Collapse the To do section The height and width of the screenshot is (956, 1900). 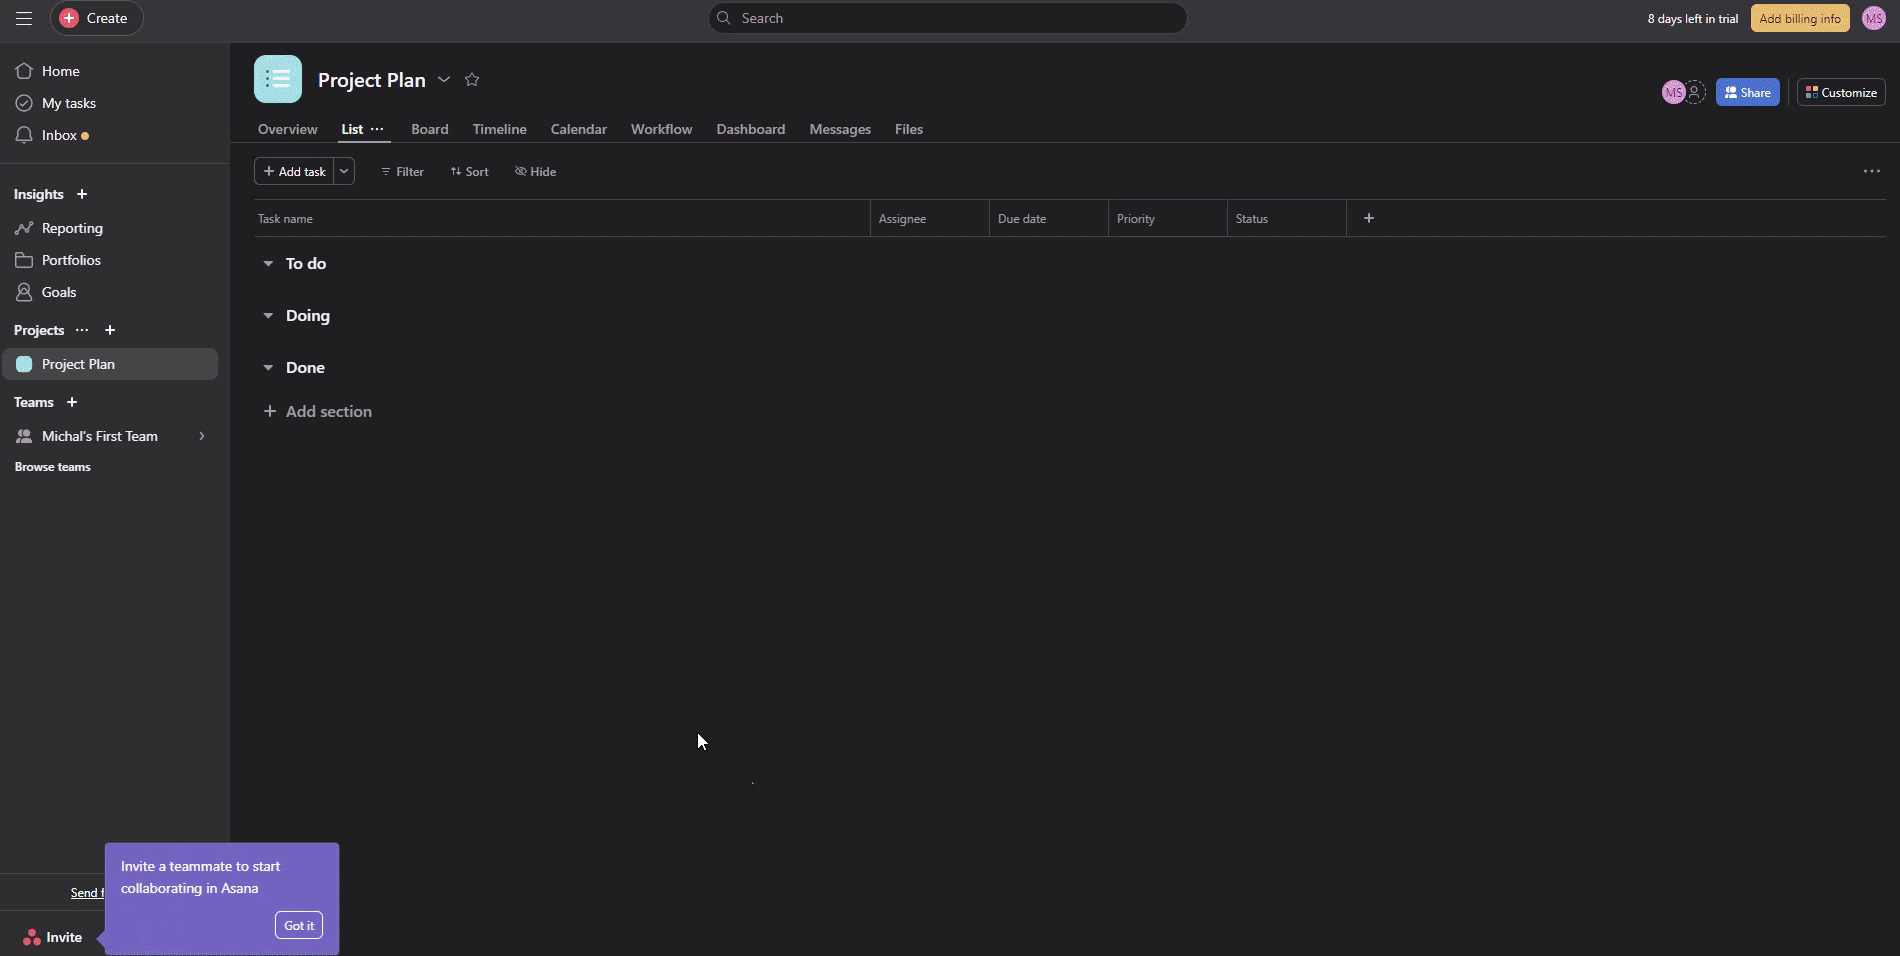(x=268, y=264)
